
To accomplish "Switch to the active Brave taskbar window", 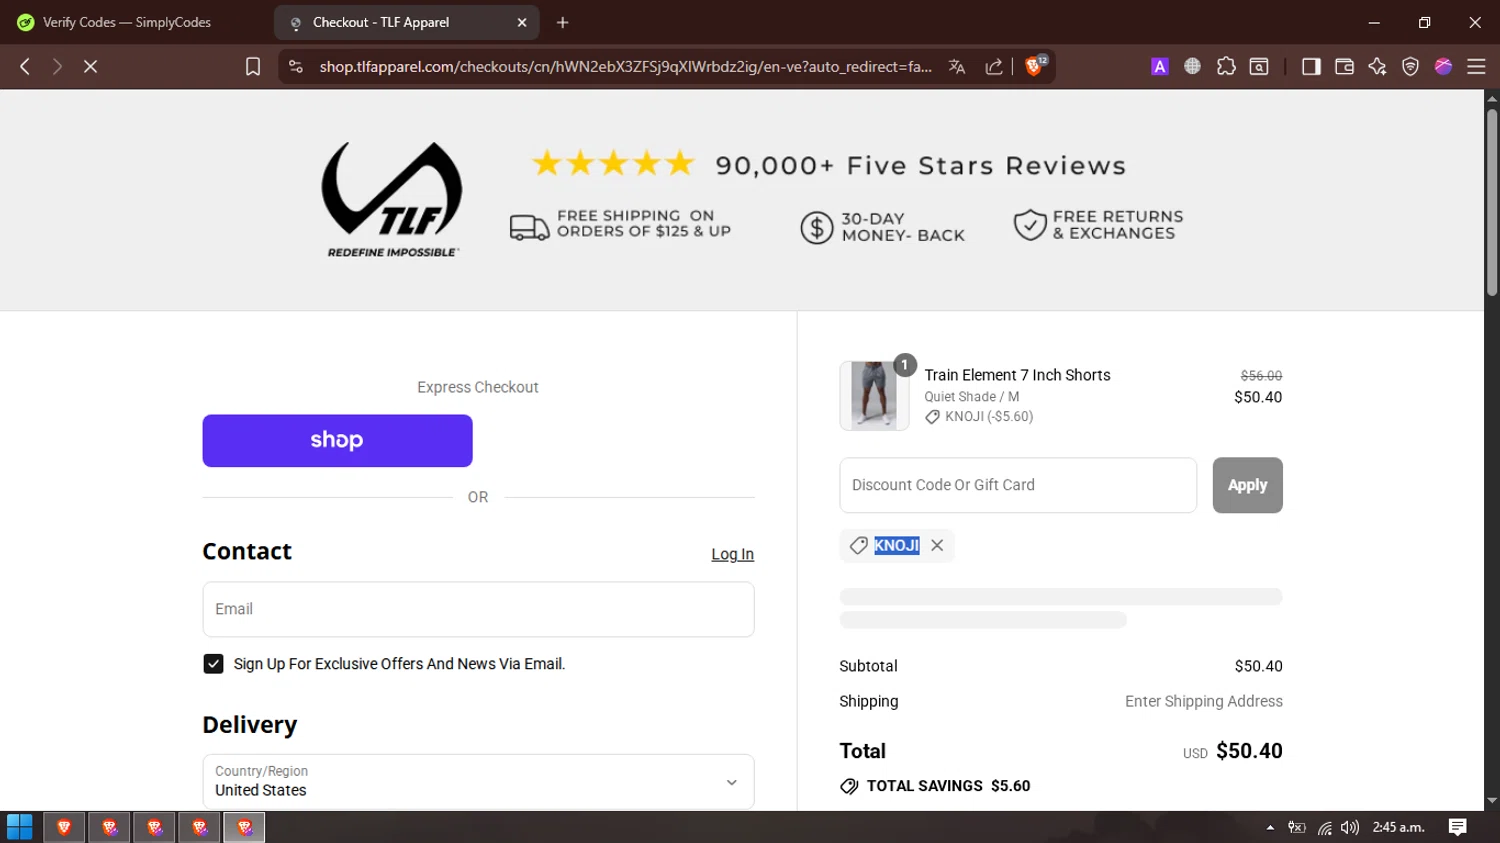I will [x=244, y=827].
